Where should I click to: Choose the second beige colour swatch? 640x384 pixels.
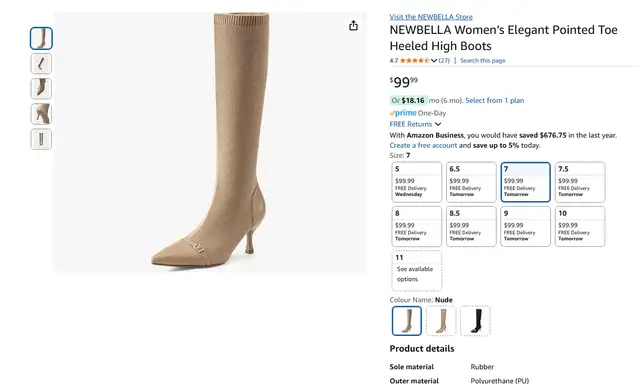(441, 321)
